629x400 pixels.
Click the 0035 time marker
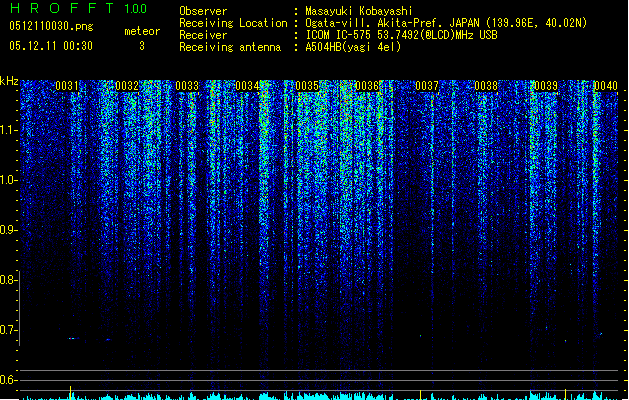click(x=307, y=86)
